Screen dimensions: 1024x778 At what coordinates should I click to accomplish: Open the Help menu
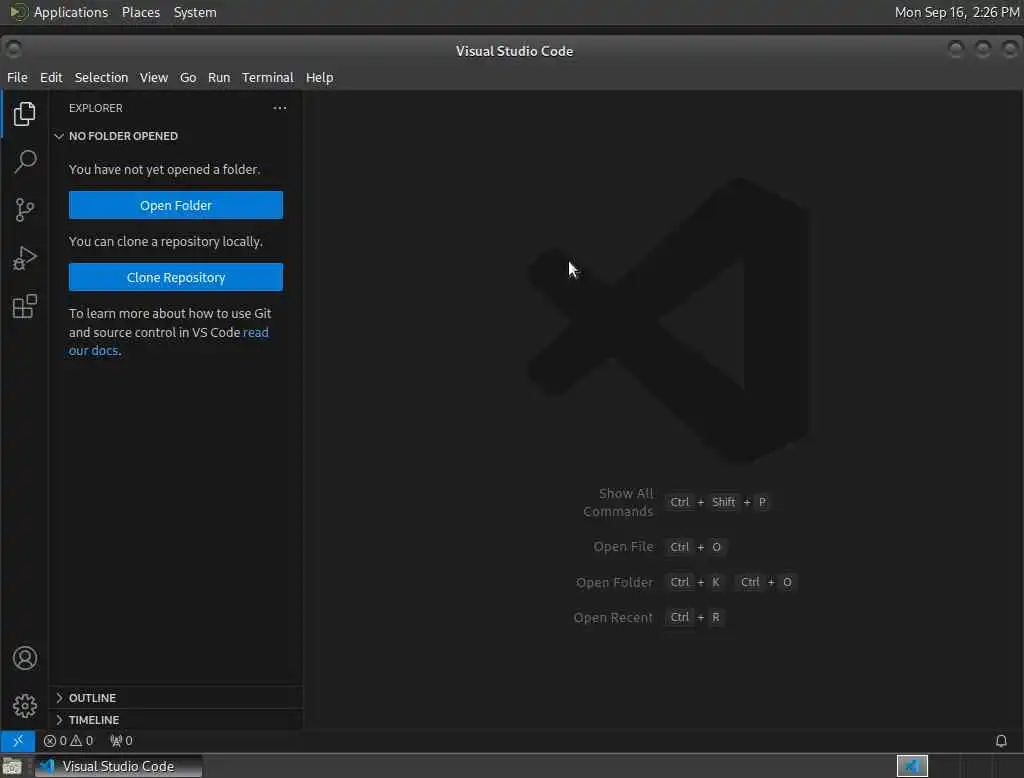click(x=319, y=77)
